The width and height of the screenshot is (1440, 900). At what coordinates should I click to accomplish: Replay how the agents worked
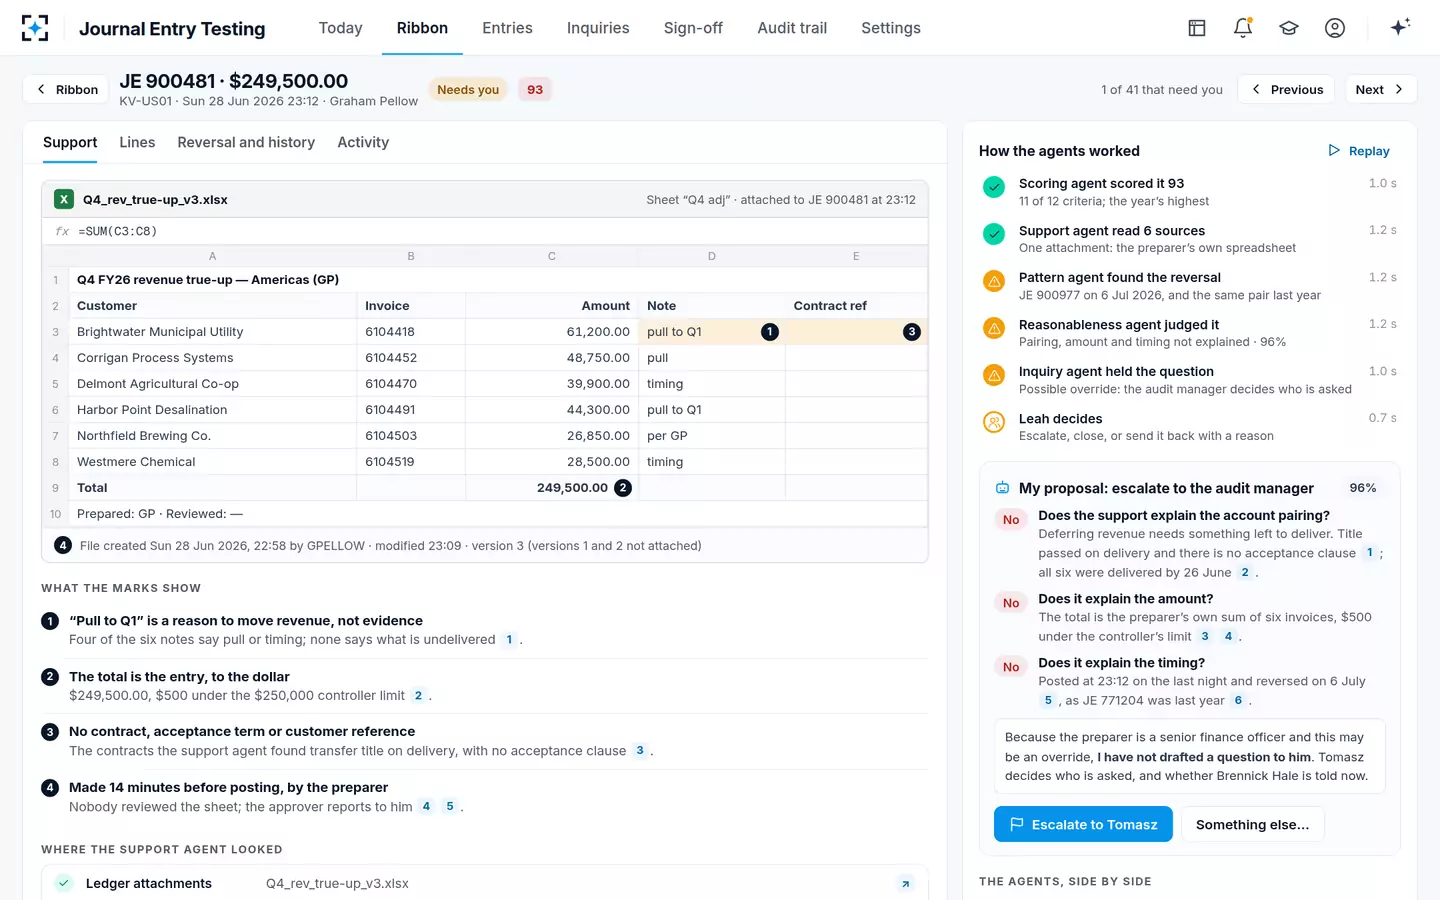click(x=1358, y=151)
